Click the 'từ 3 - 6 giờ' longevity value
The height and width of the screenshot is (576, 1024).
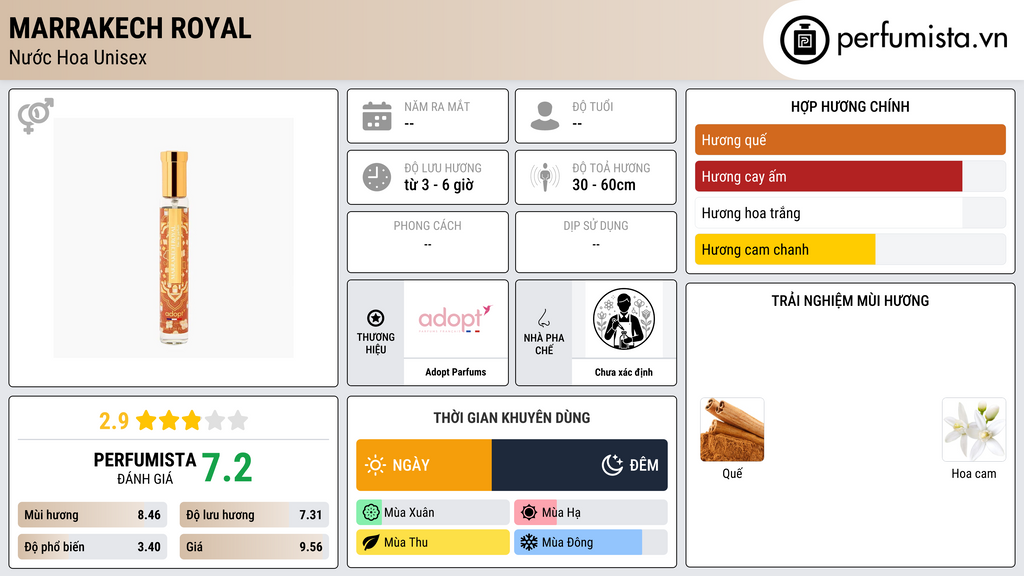click(x=439, y=185)
